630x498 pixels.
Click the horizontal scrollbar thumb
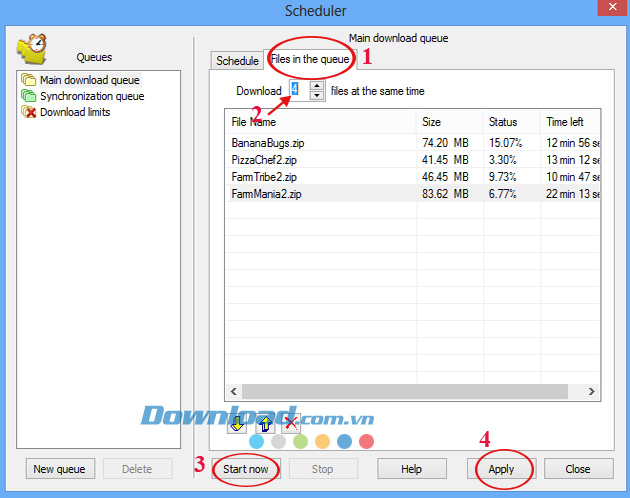pos(405,391)
